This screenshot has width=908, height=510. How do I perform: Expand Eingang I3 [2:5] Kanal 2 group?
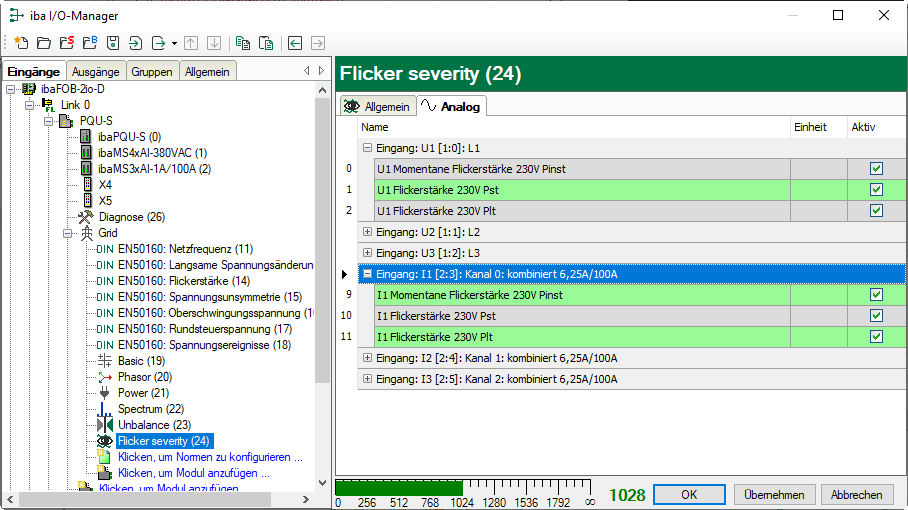(x=367, y=379)
